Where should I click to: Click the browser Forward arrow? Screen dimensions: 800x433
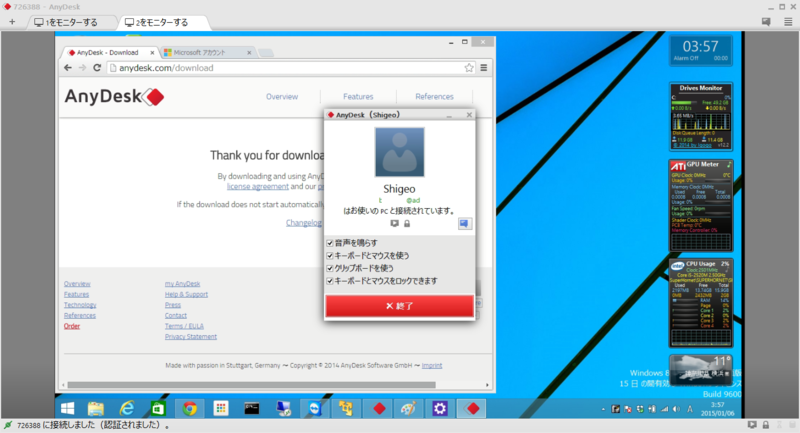(82, 68)
